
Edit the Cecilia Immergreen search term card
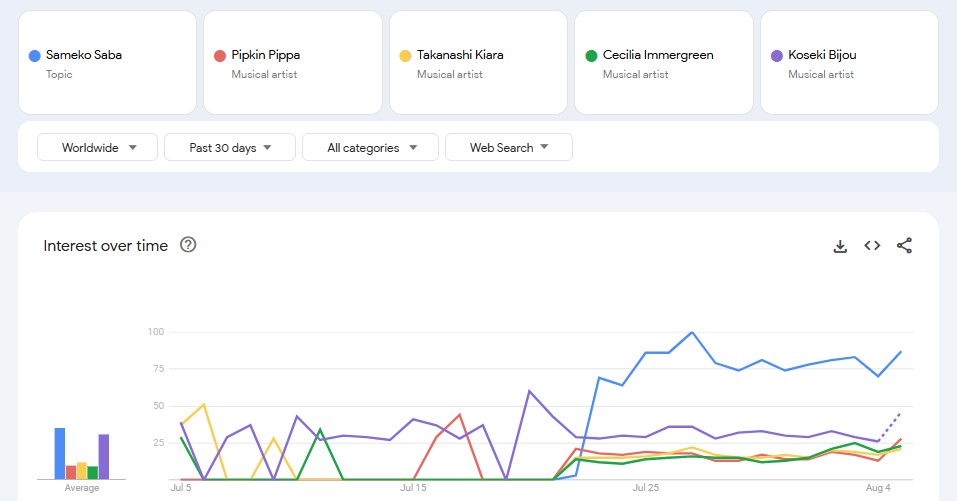pyautogui.click(x=664, y=63)
